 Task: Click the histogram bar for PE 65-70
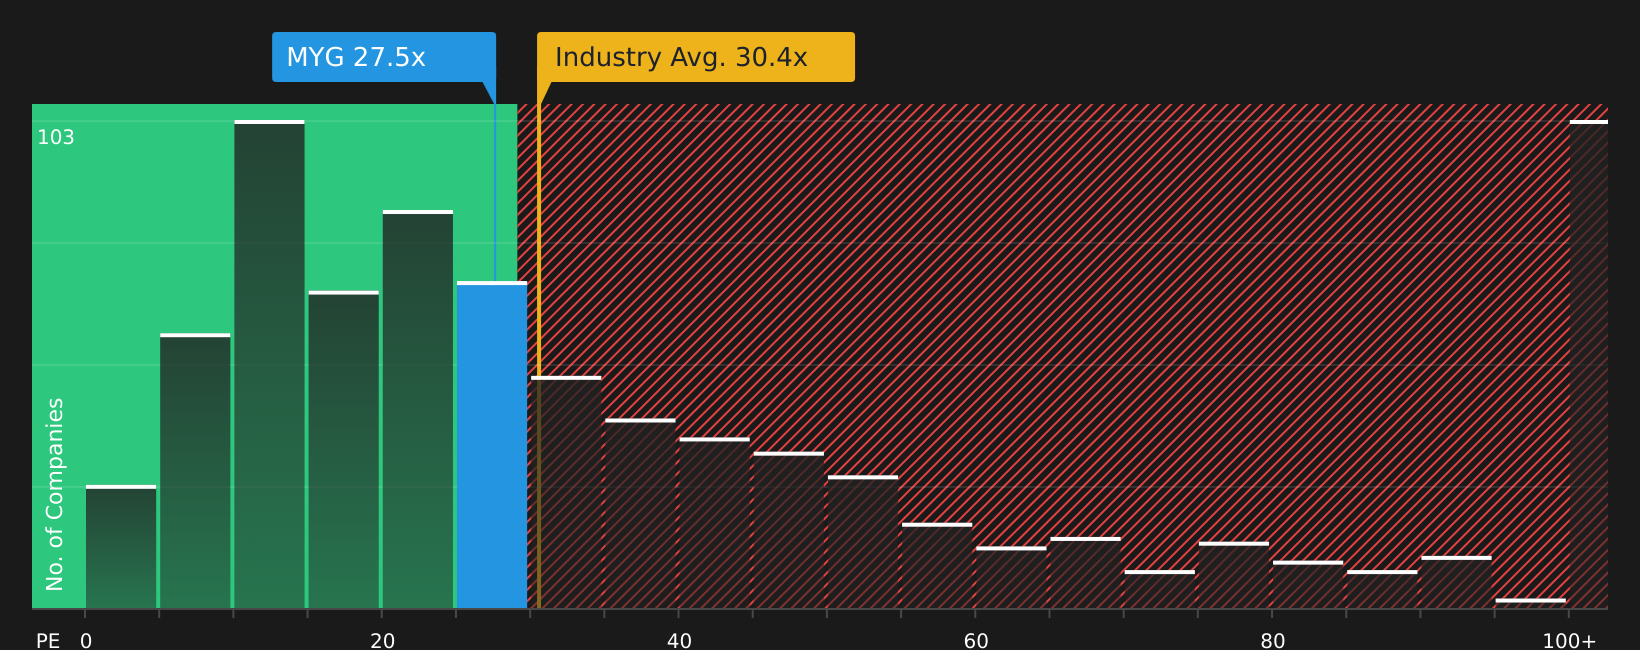coord(1085,573)
